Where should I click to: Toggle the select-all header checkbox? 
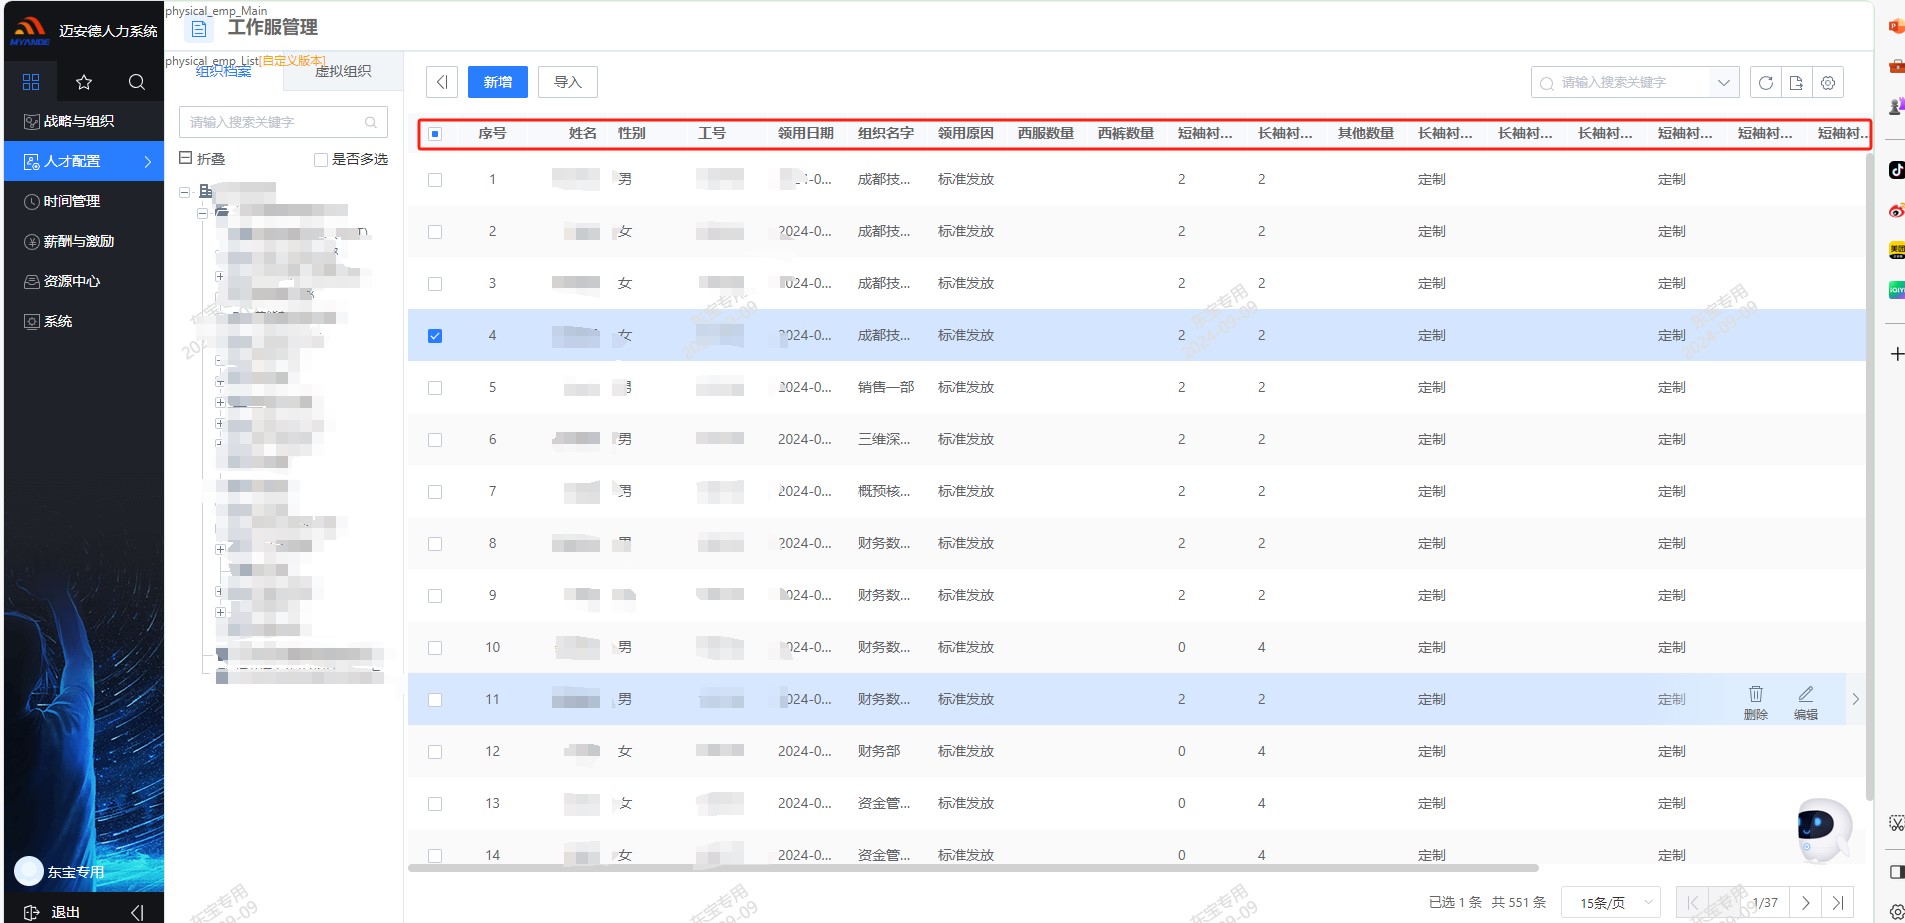click(x=435, y=134)
